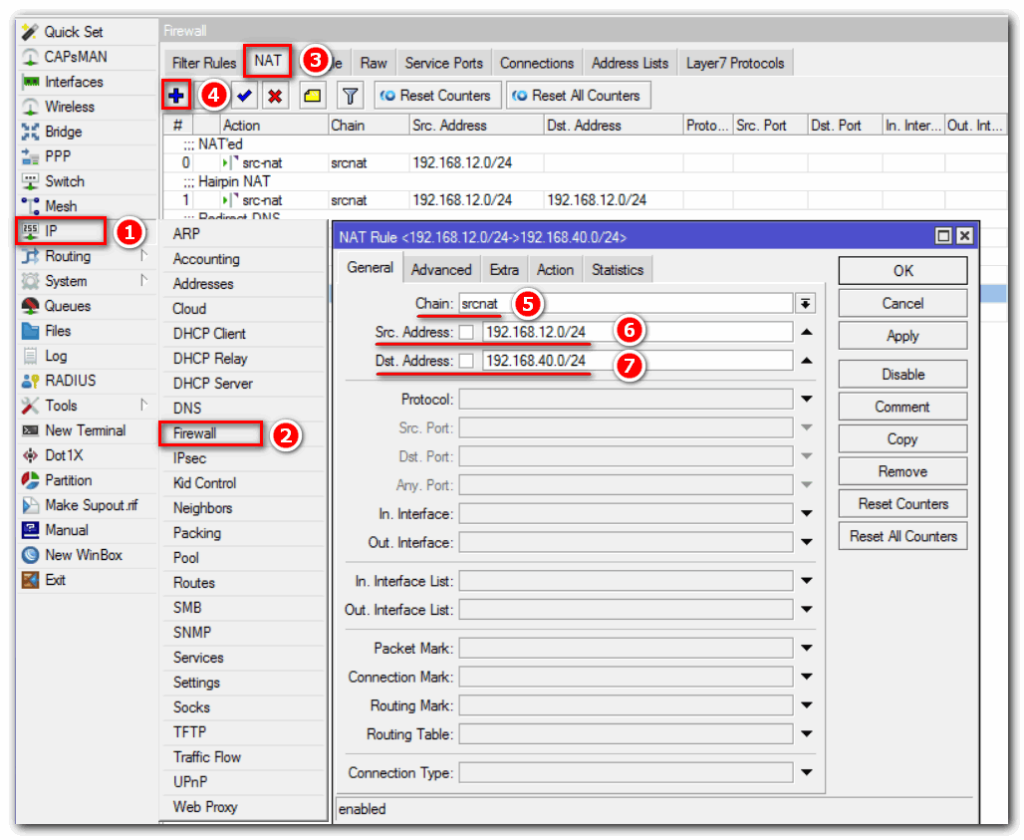Click the yellow Comment icon in the toolbar

point(312,96)
